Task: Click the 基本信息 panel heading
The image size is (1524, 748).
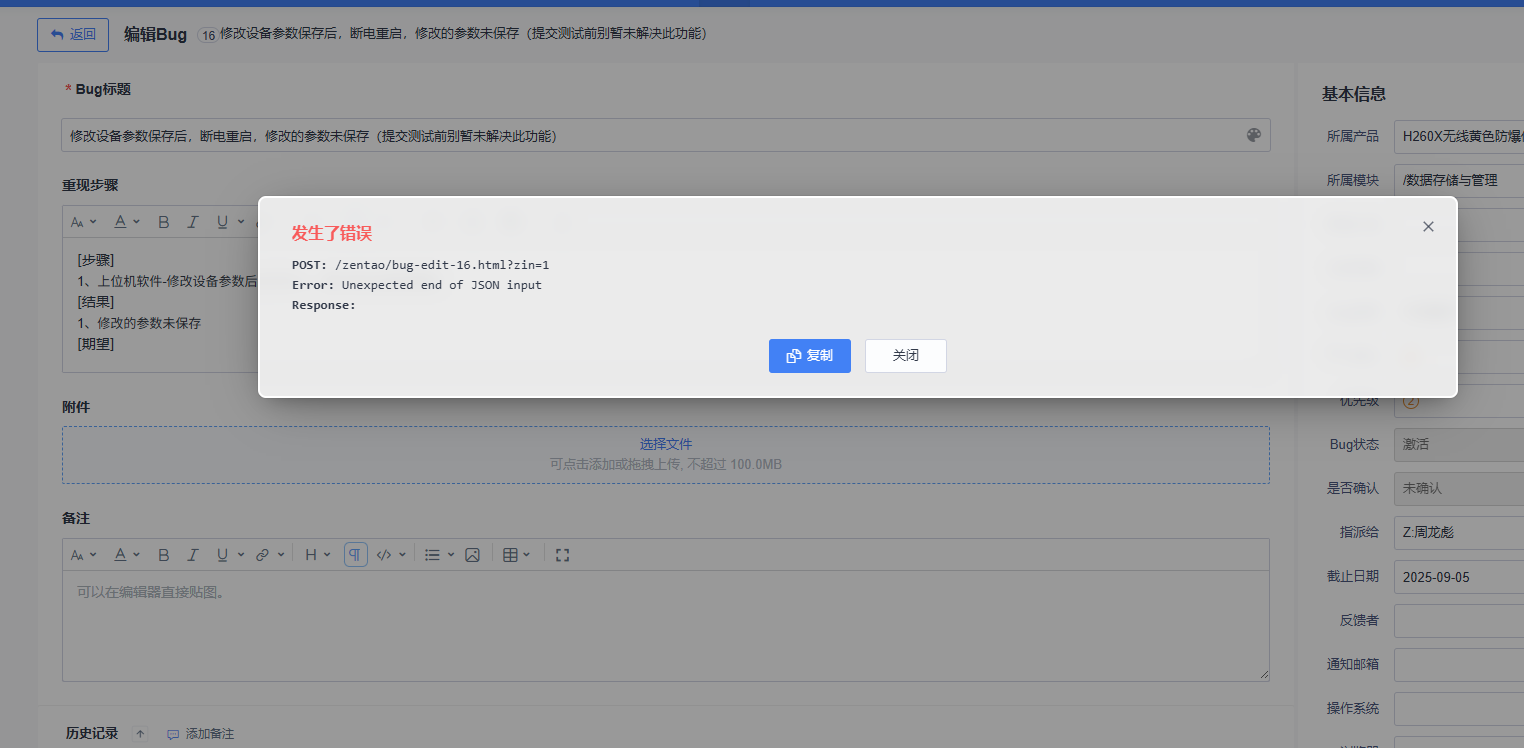Action: click(1354, 94)
